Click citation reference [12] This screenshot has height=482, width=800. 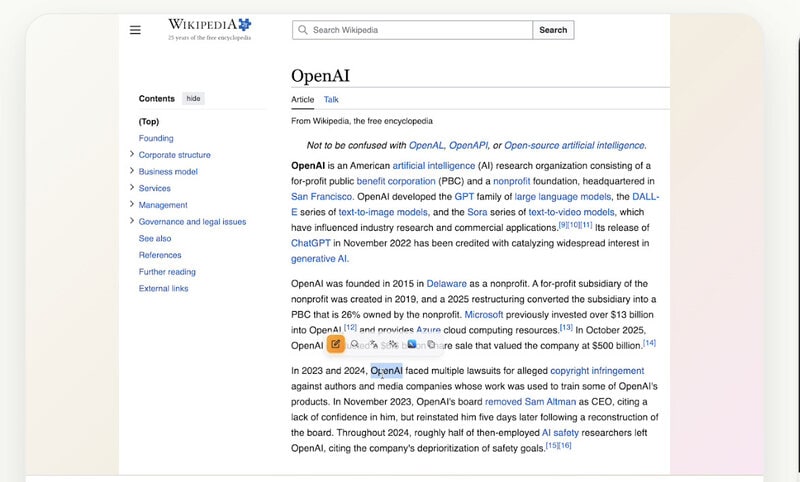click(351, 327)
